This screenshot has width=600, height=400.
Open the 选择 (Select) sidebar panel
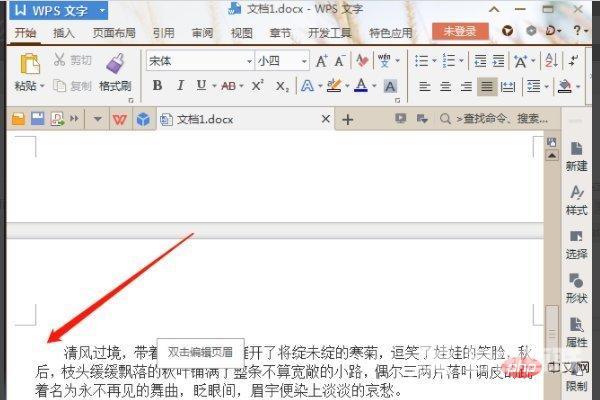pos(577,244)
